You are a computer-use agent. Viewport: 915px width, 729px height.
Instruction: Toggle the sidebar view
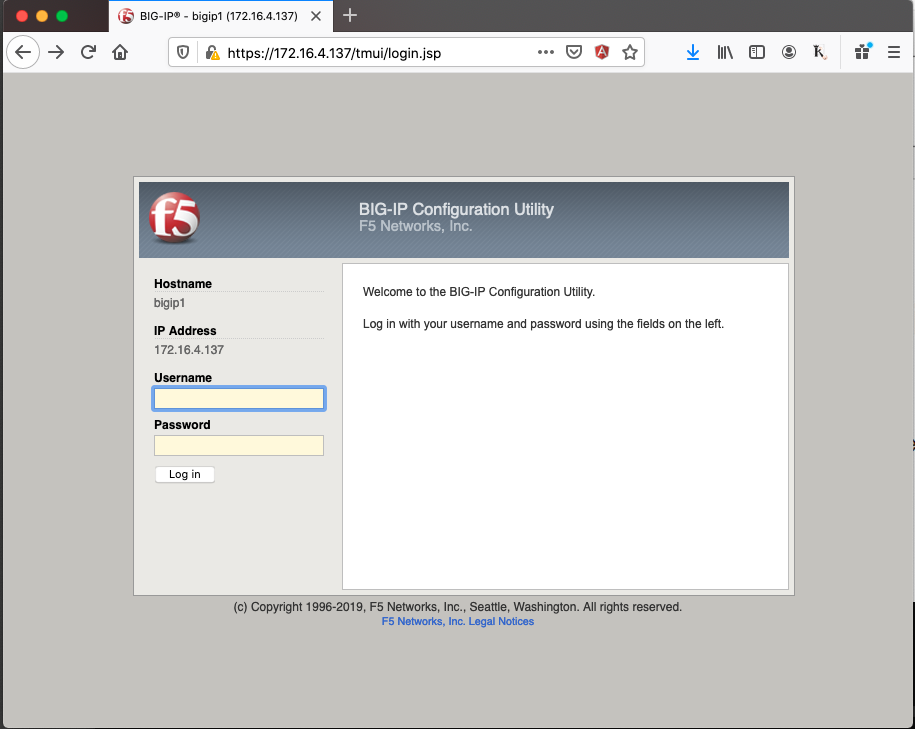click(757, 53)
